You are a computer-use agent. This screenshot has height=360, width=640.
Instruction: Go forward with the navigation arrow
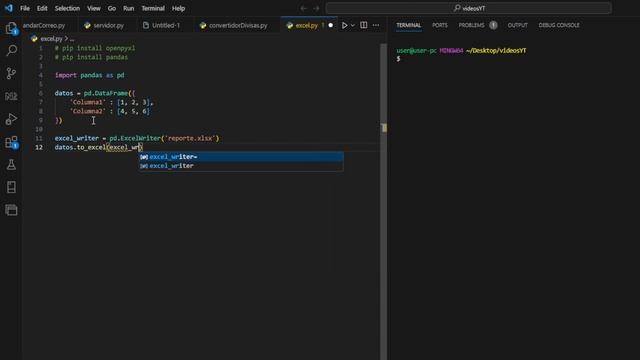[316, 8]
